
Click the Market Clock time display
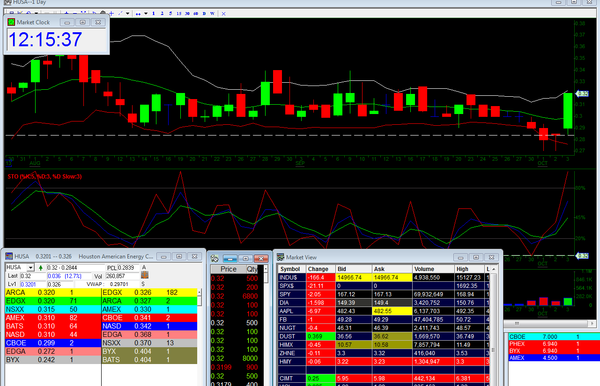click(x=45, y=40)
